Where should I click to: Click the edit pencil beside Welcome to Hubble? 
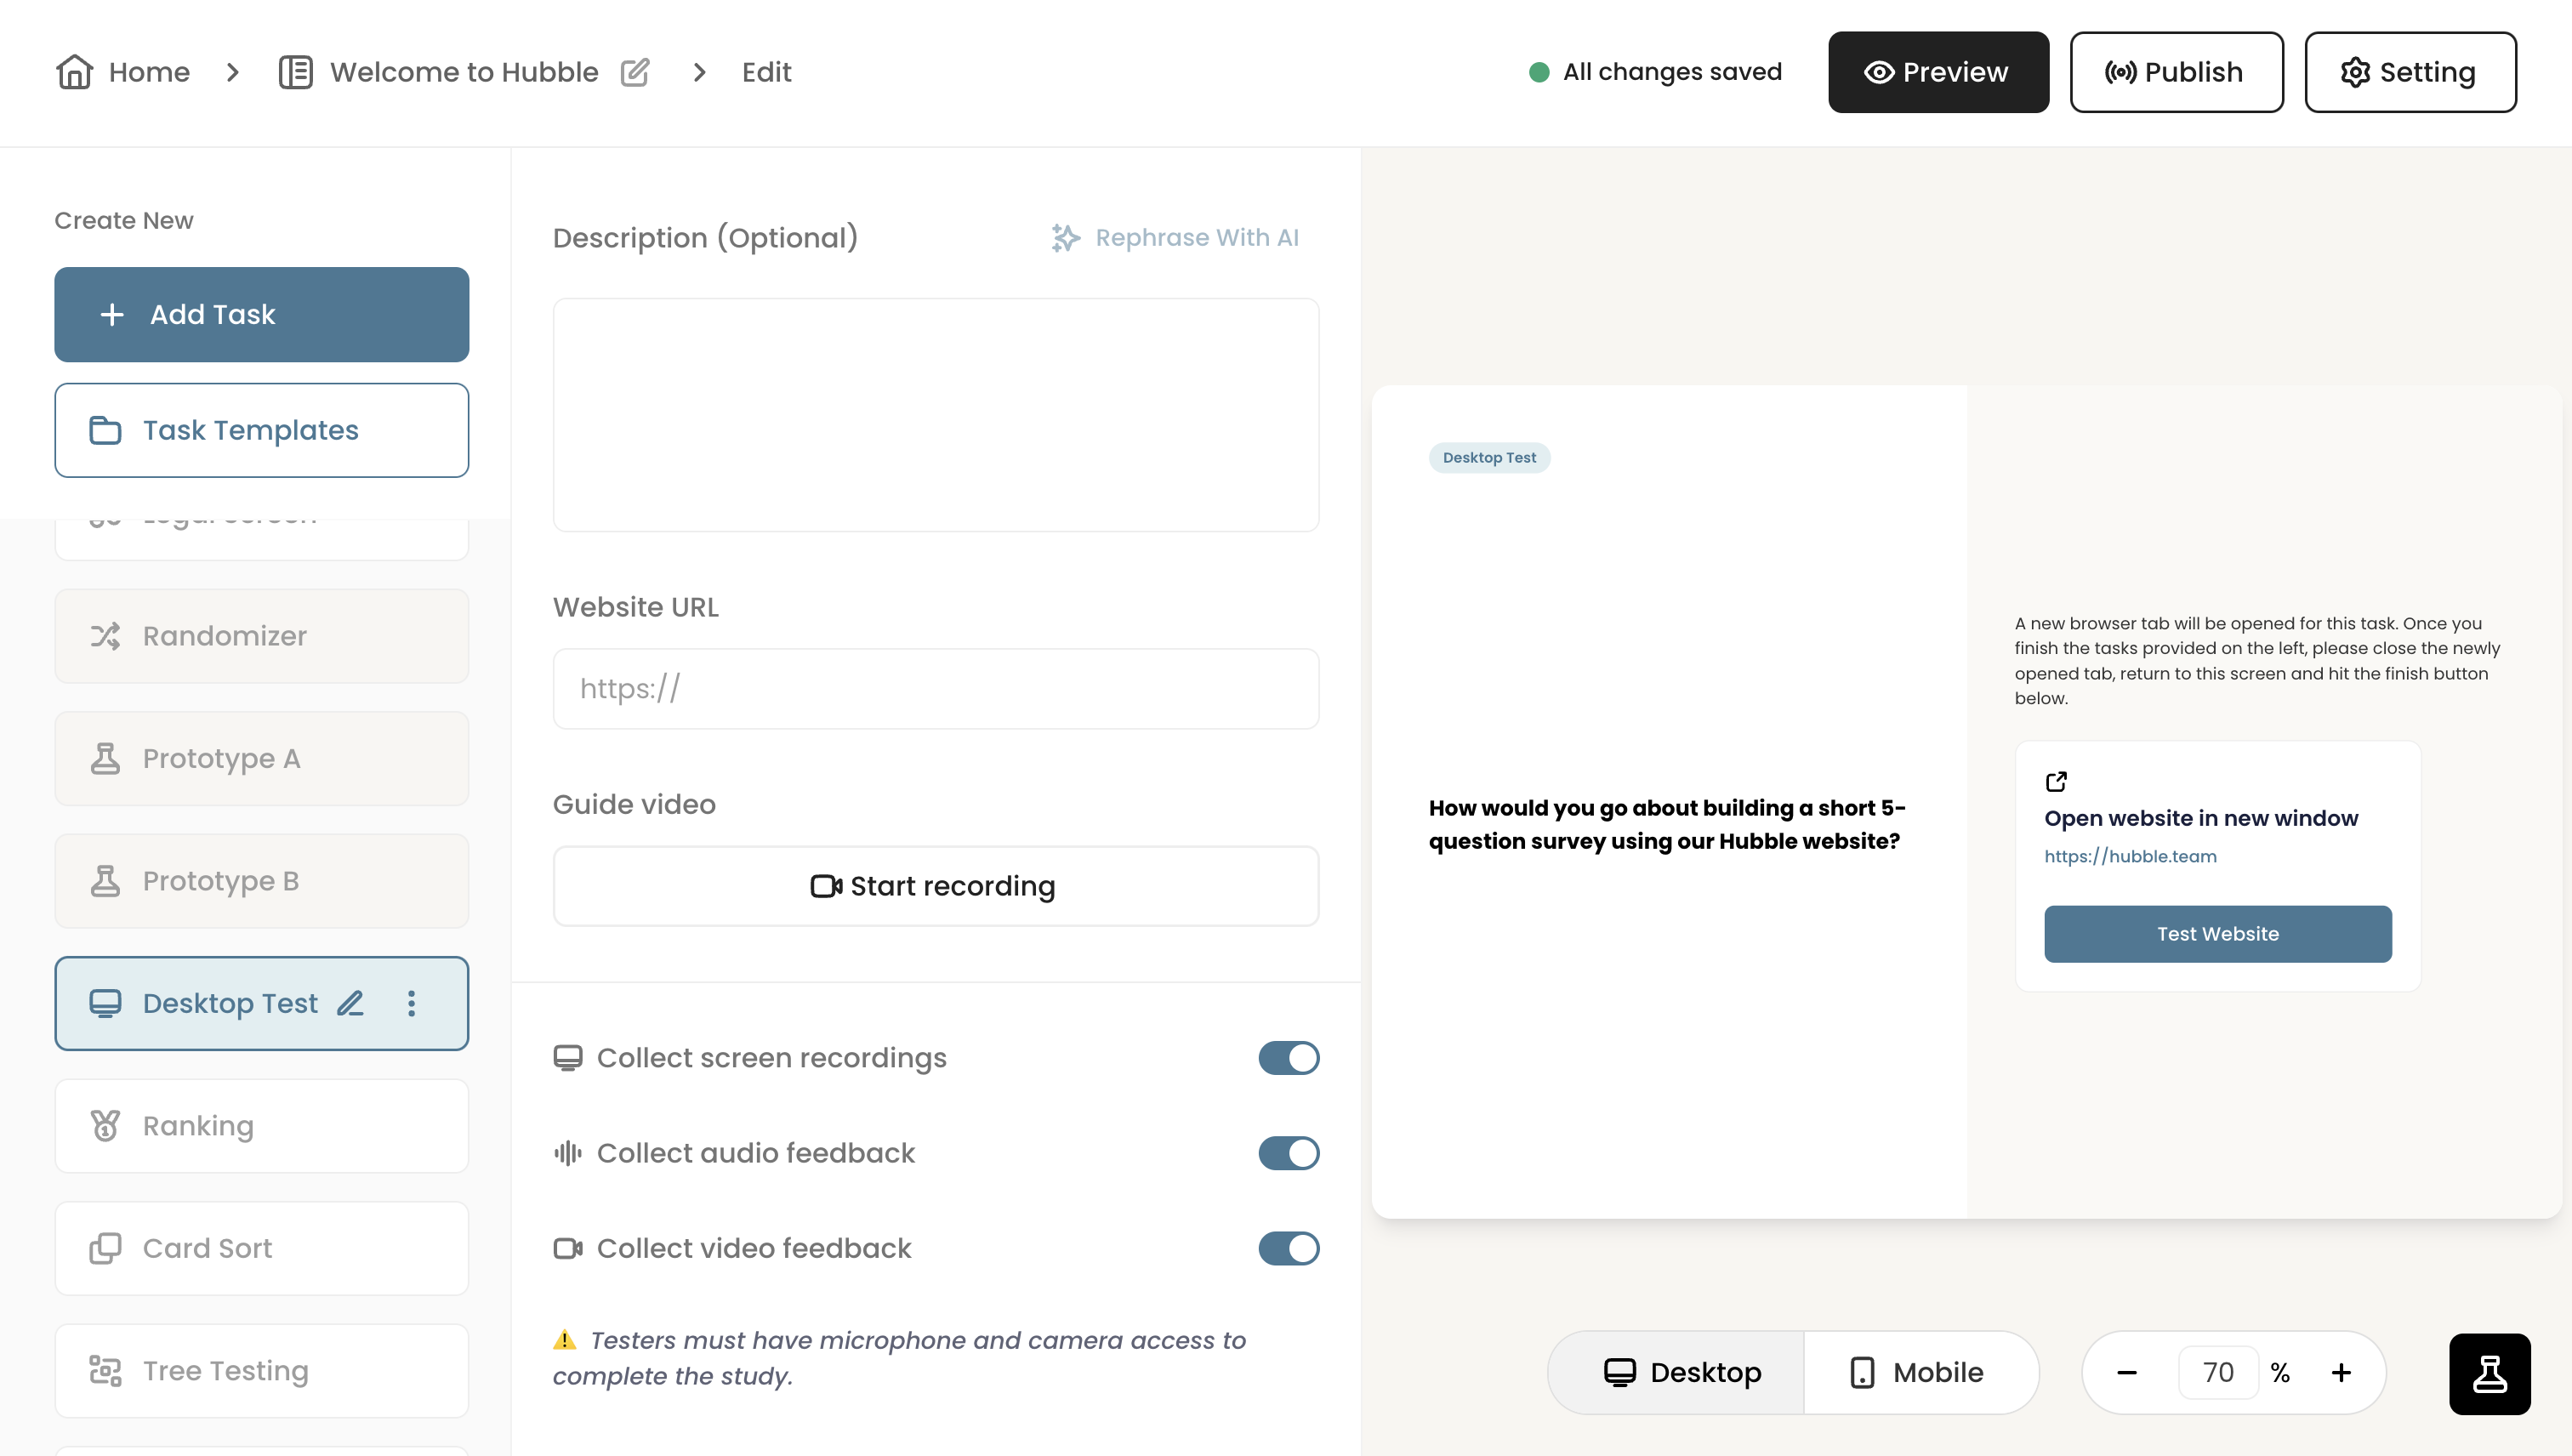[x=635, y=72]
